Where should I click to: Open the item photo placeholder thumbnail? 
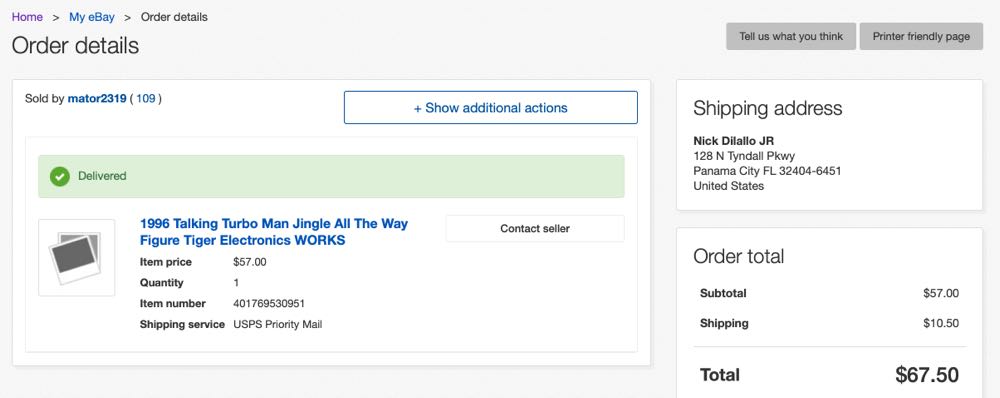coord(77,258)
